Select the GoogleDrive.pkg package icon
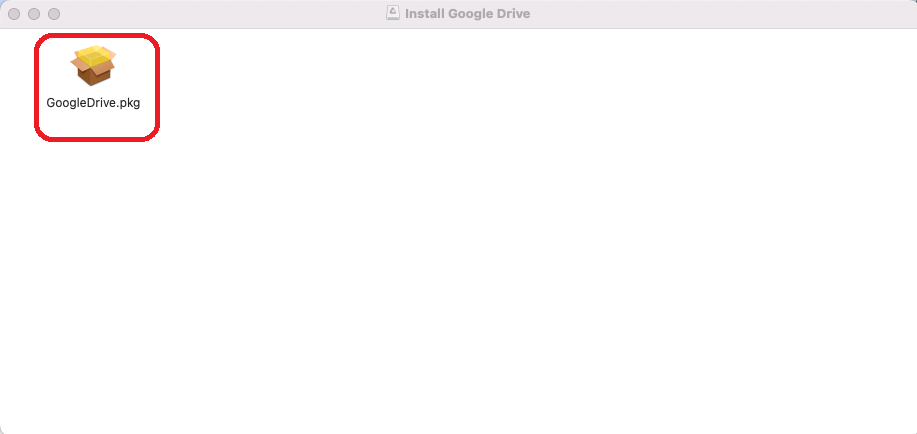Image resolution: width=917 pixels, height=434 pixels. pos(93,66)
